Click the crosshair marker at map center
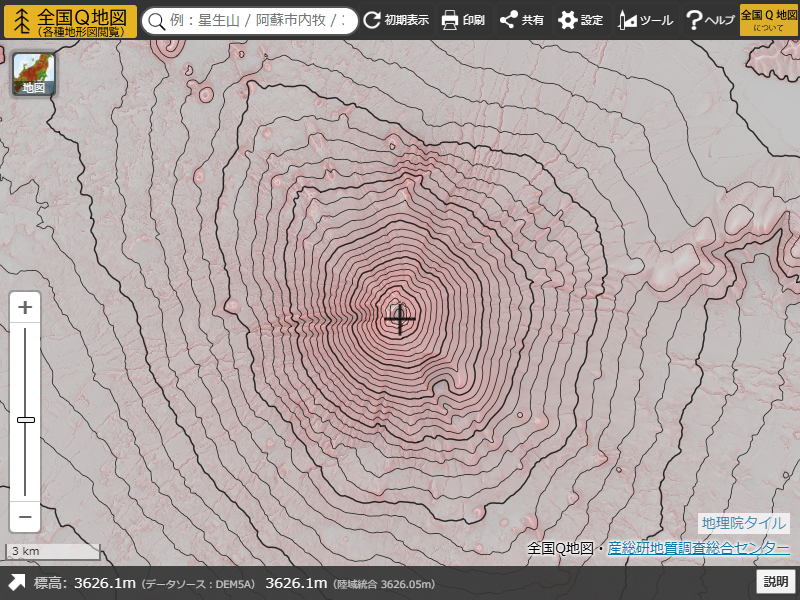The height and width of the screenshot is (600, 800). (400, 320)
